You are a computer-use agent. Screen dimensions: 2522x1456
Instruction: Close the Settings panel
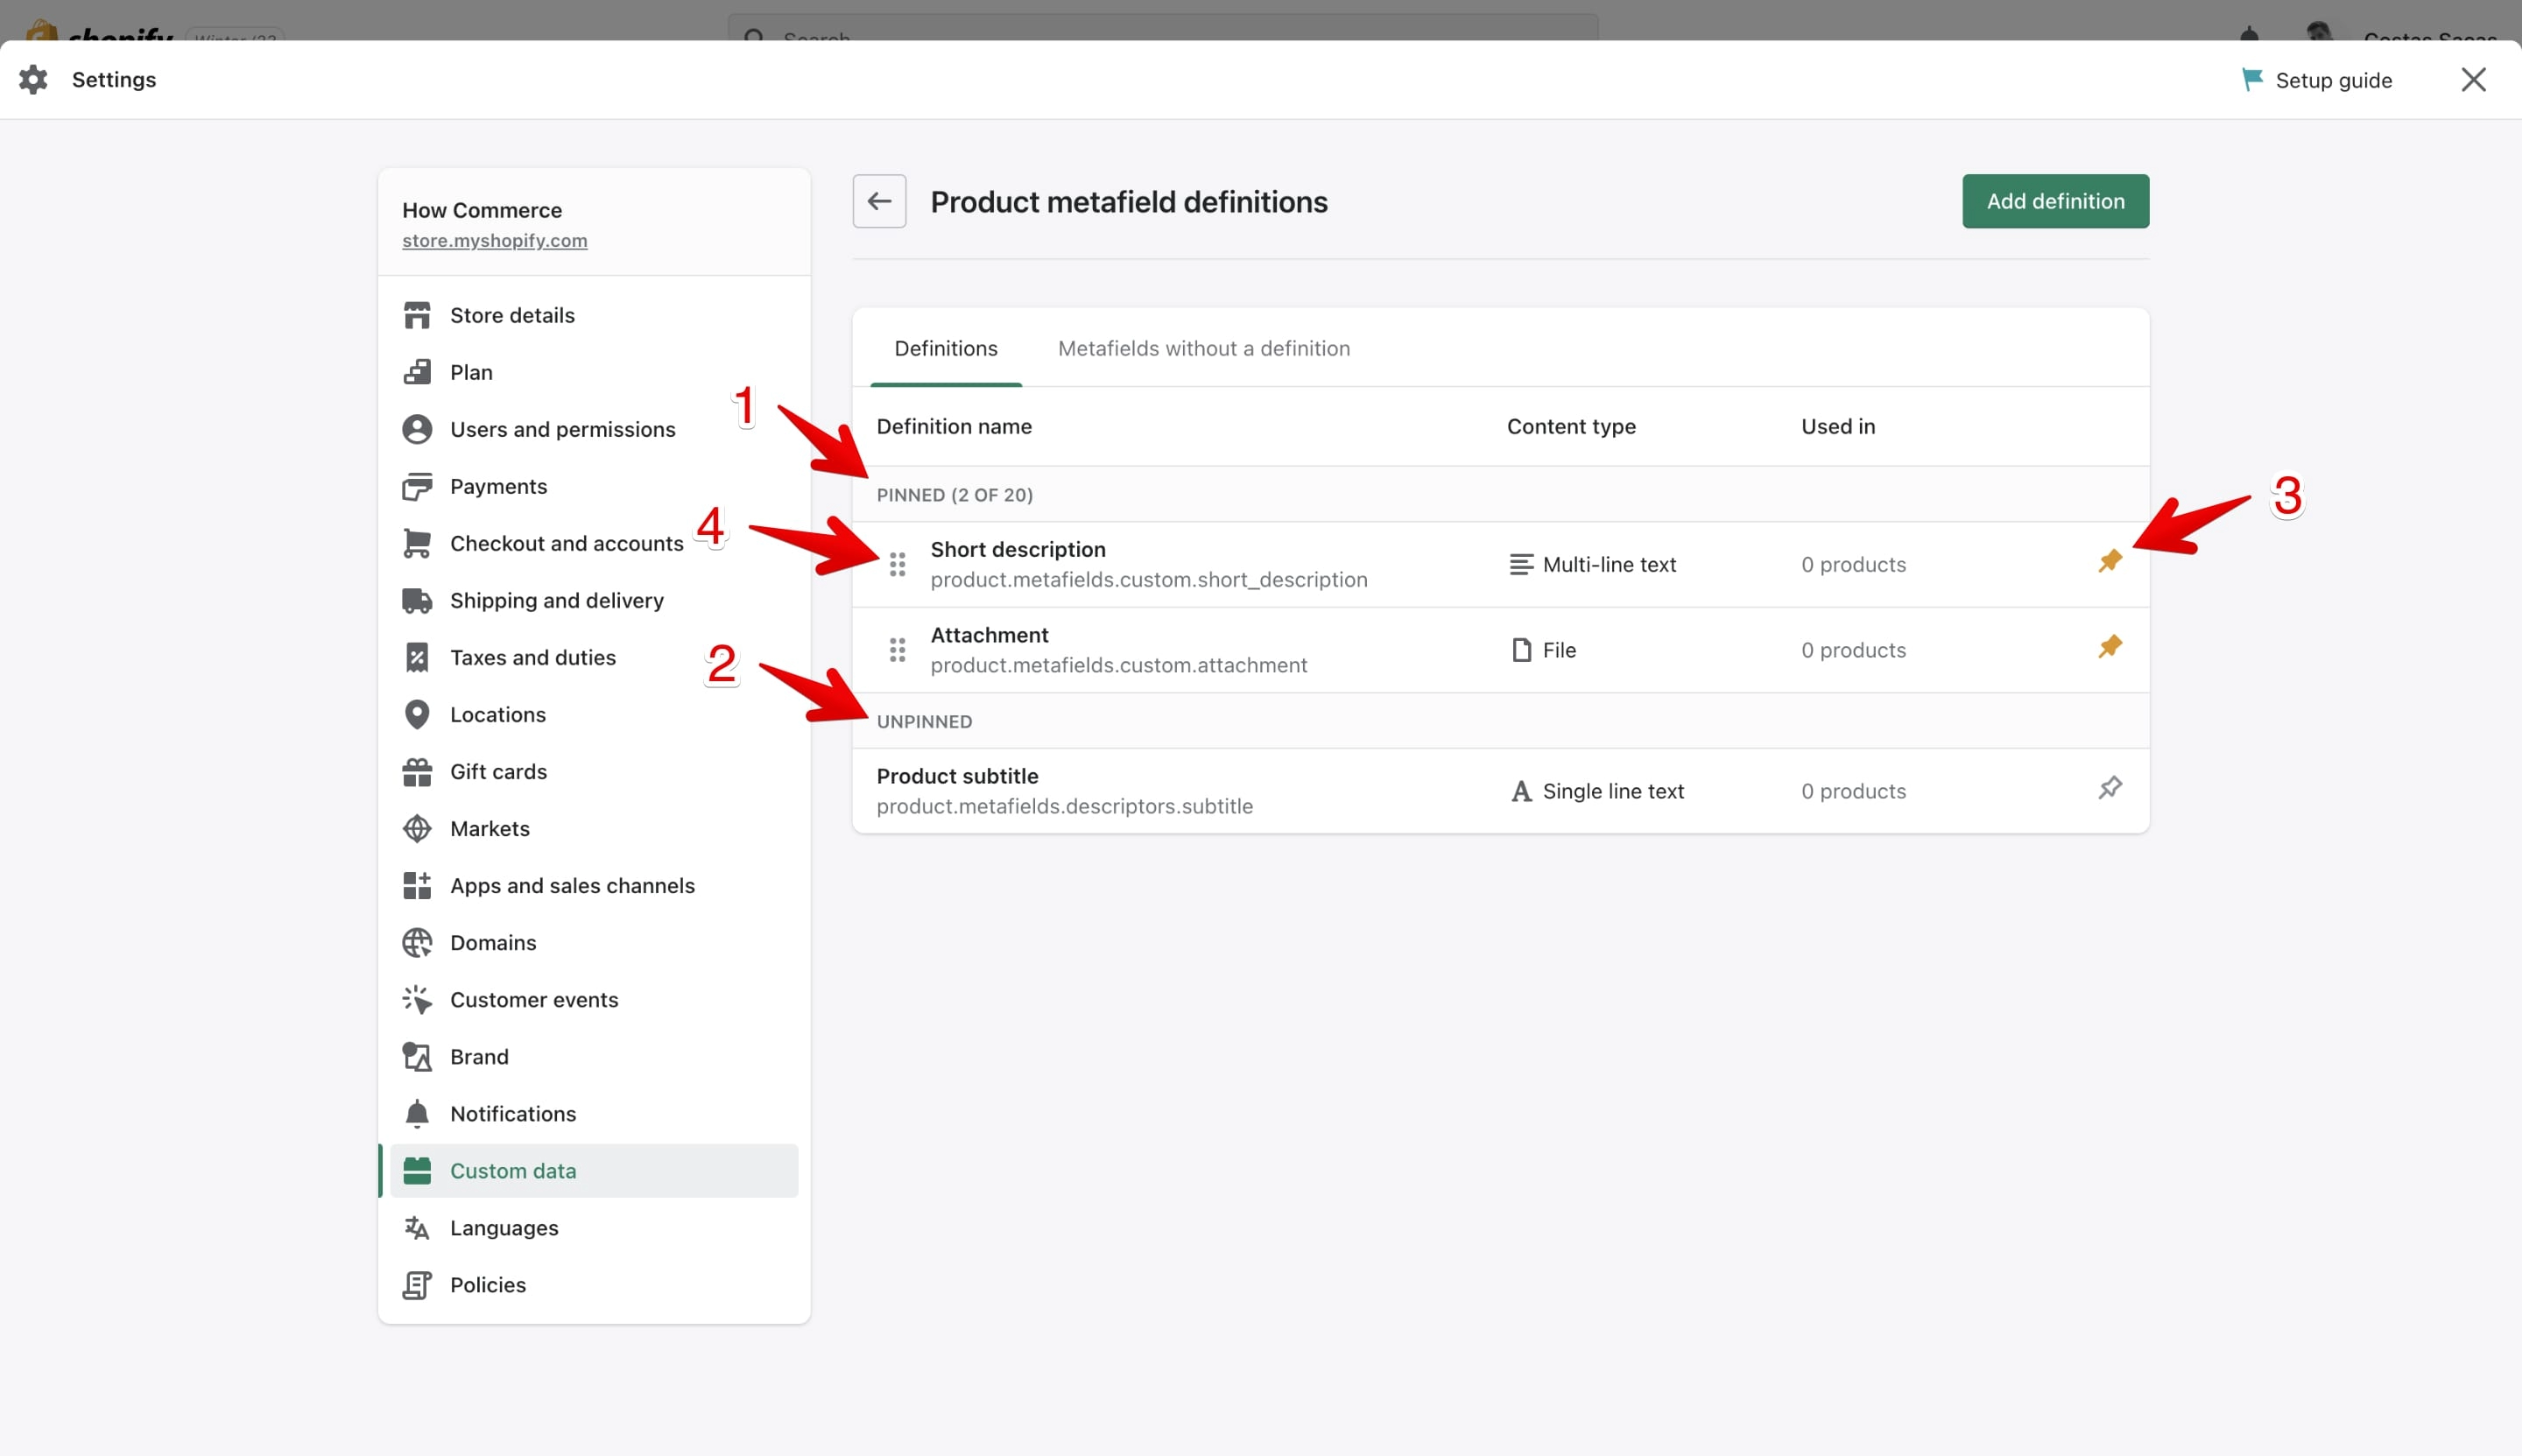tap(2473, 79)
